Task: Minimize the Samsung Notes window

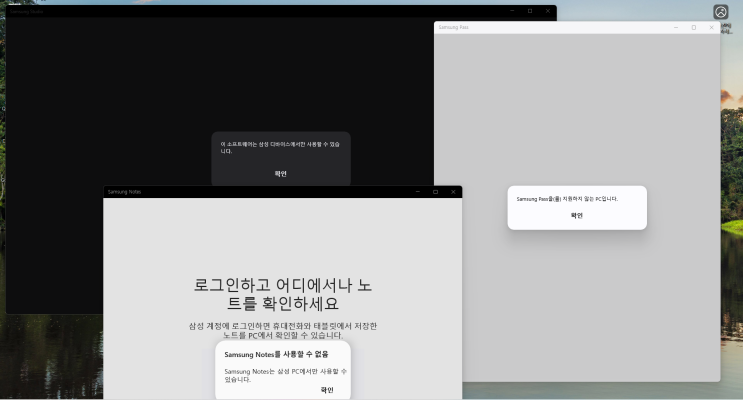Action: tap(417, 192)
